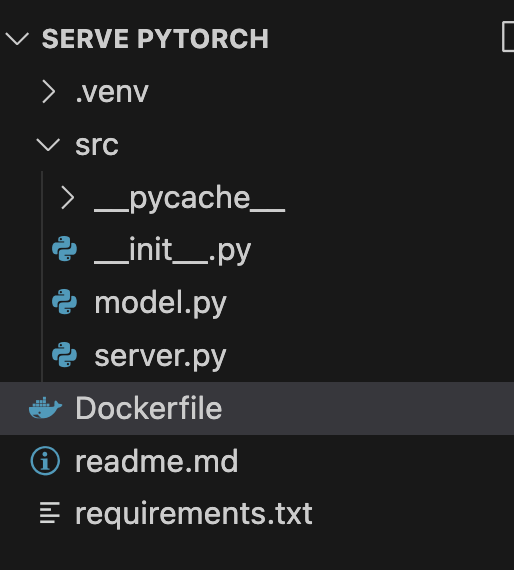Open the model.py file
This screenshot has height=570, width=514.
coord(160,303)
